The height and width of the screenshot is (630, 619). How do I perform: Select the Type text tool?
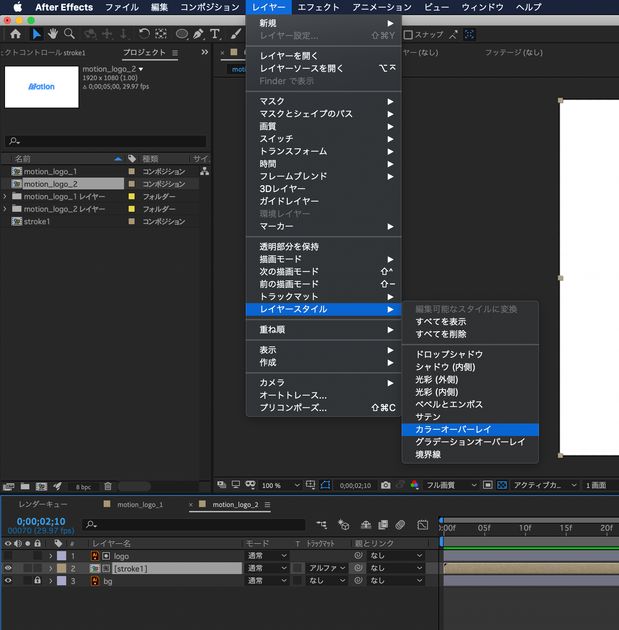[215, 34]
